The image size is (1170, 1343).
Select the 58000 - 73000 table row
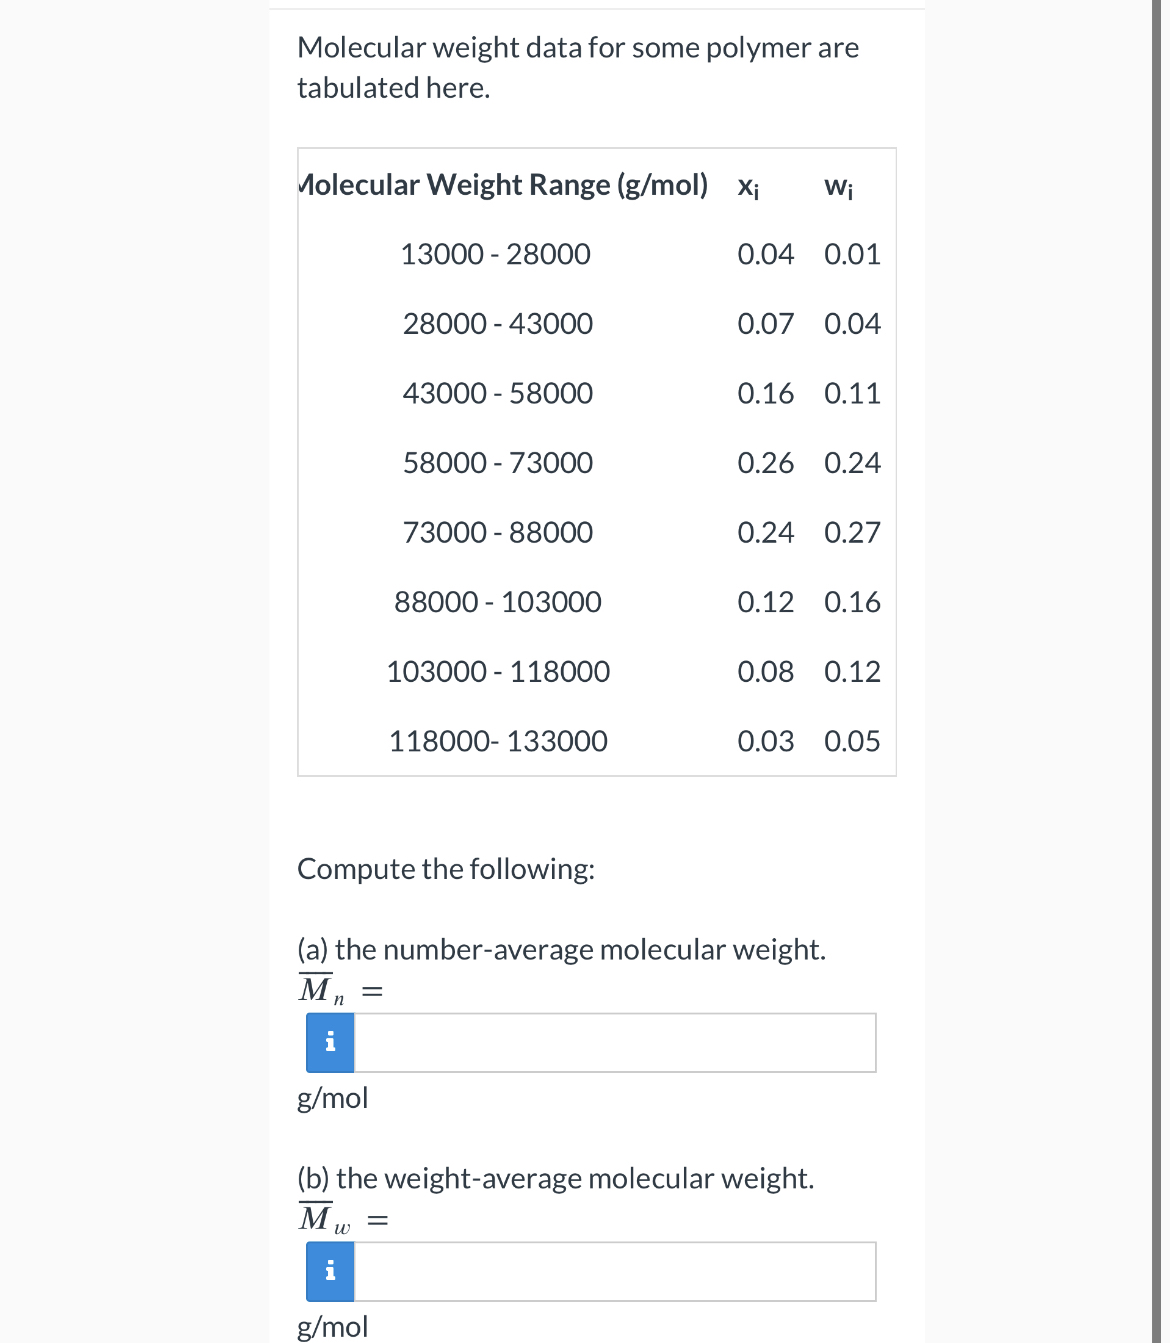[x=497, y=462]
